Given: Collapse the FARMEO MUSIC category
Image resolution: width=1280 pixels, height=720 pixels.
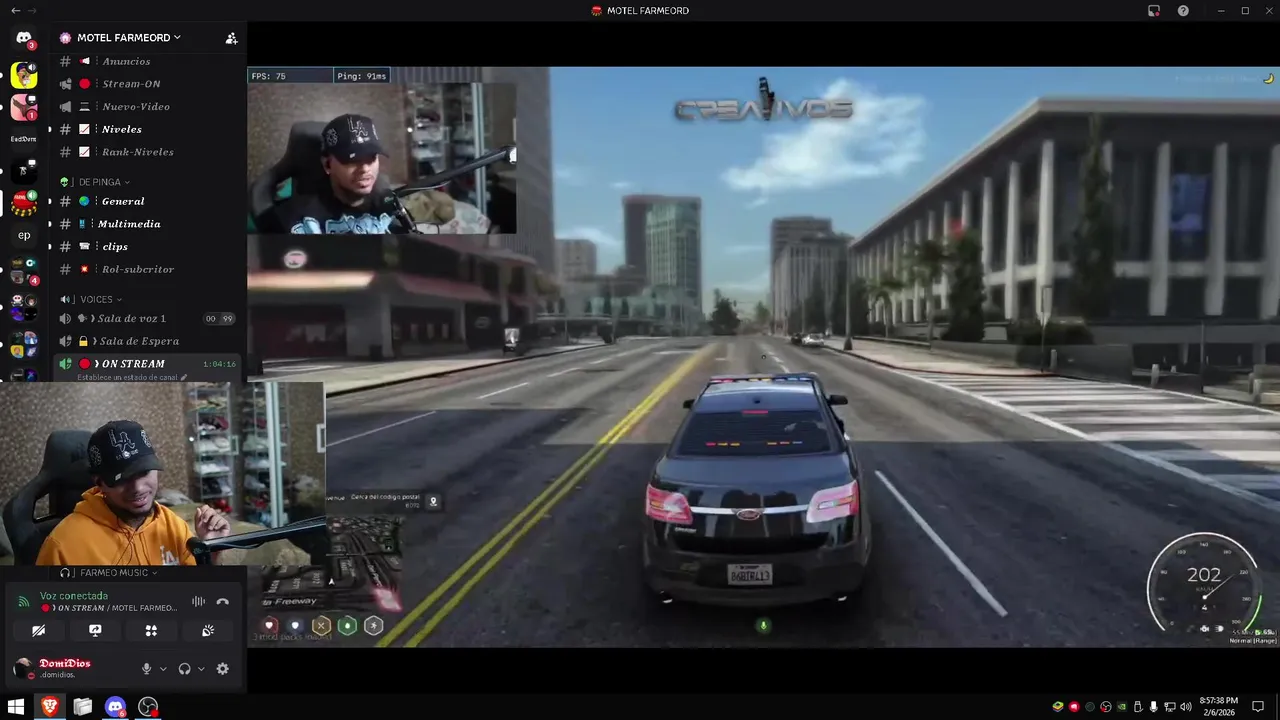Looking at the screenshot, I should [x=109, y=573].
